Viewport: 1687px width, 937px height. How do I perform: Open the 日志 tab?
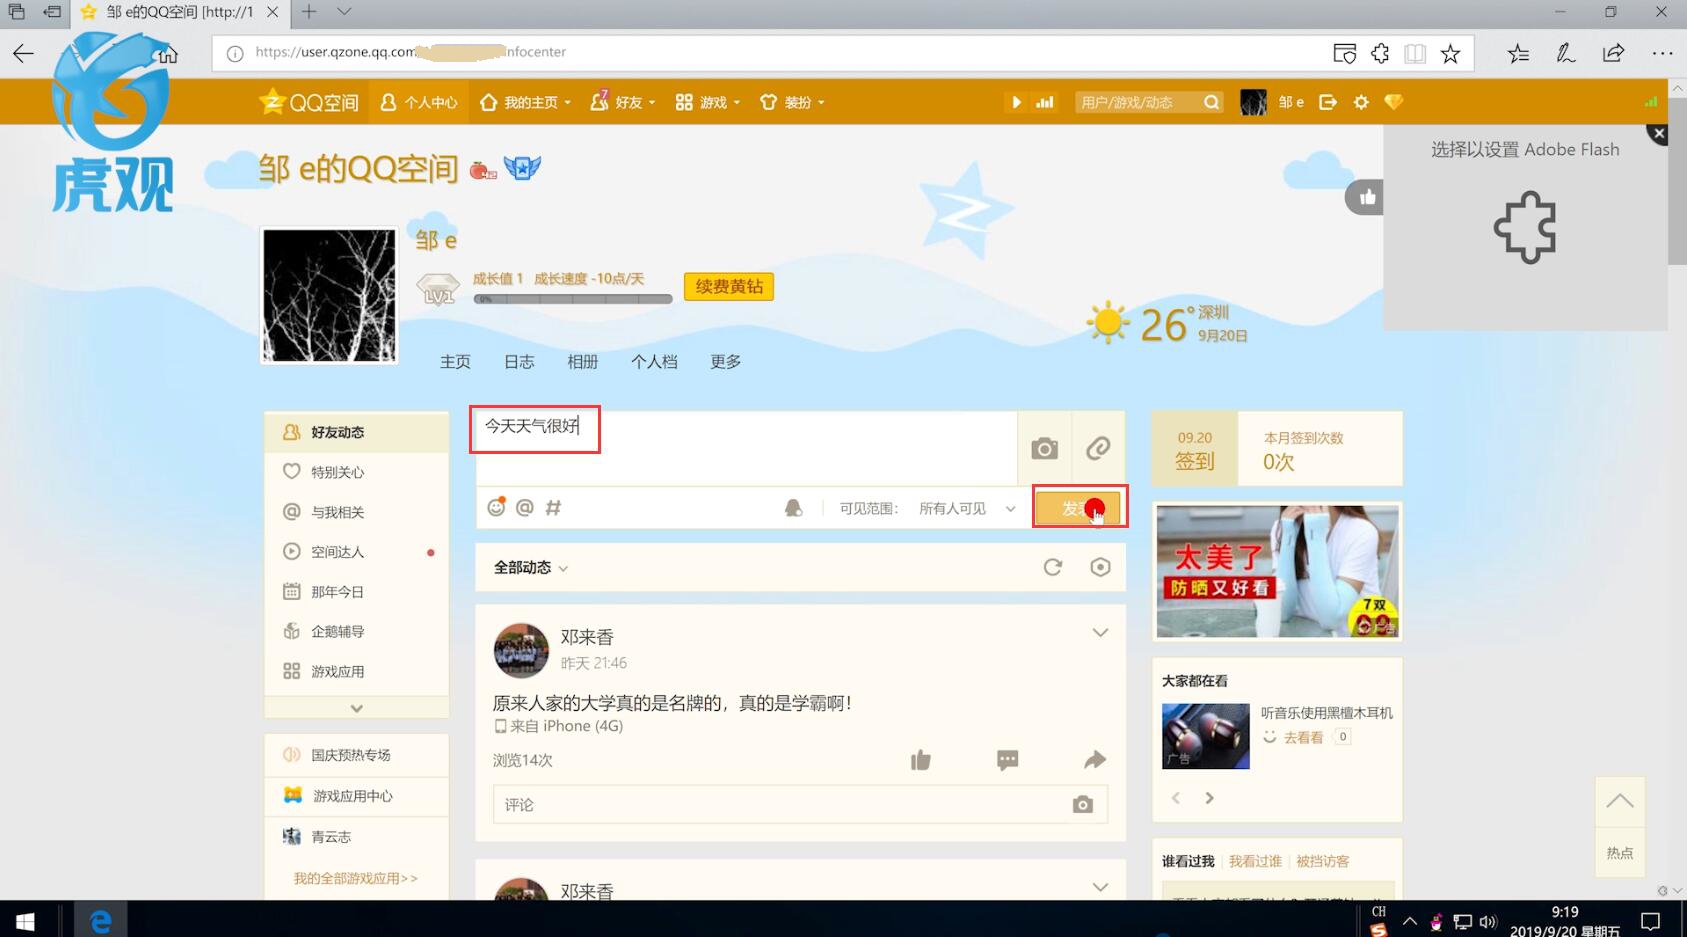(519, 362)
